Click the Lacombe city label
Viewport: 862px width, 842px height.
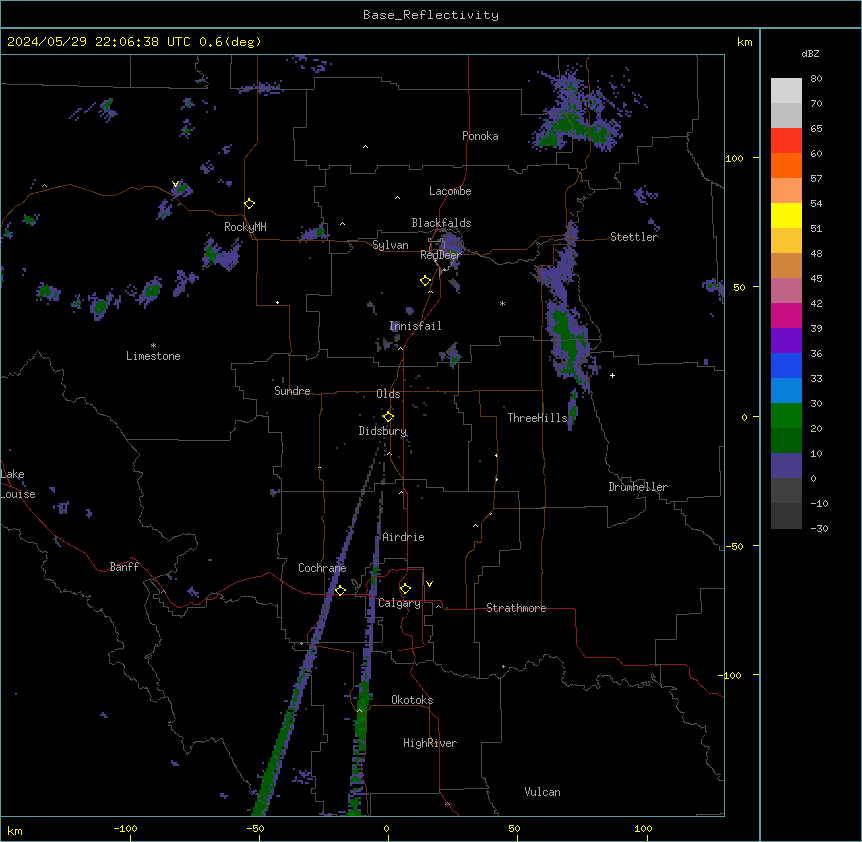point(450,191)
